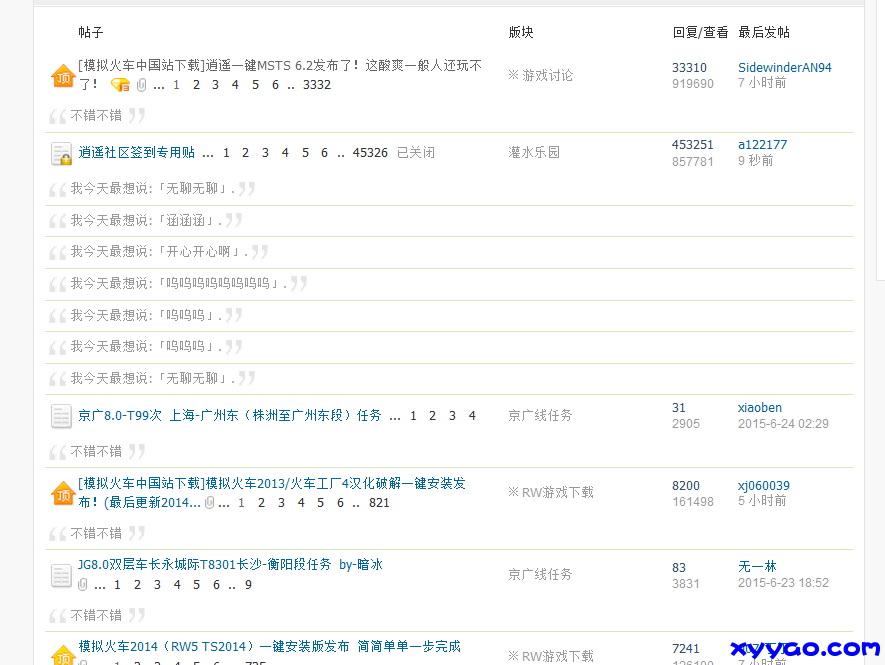Screen dimensions: 885x665
Task: Click the sticky 顶 icon on MSTS 6.2 thread
Action: pyautogui.click(x=62, y=74)
